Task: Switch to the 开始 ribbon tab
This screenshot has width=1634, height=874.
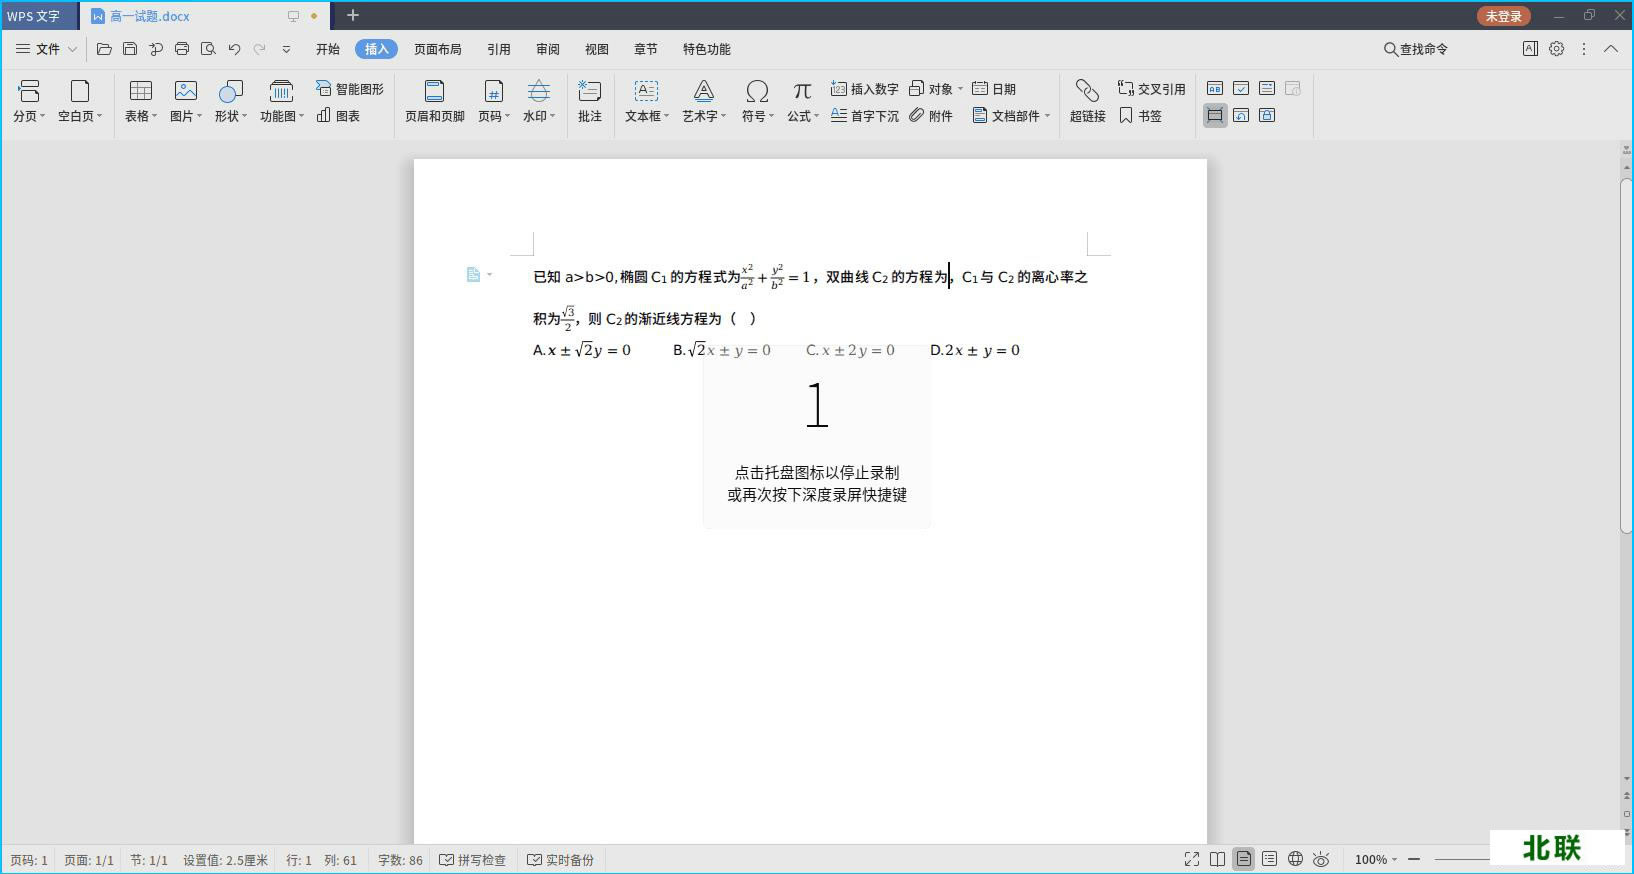Action: pyautogui.click(x=328, y=49)
